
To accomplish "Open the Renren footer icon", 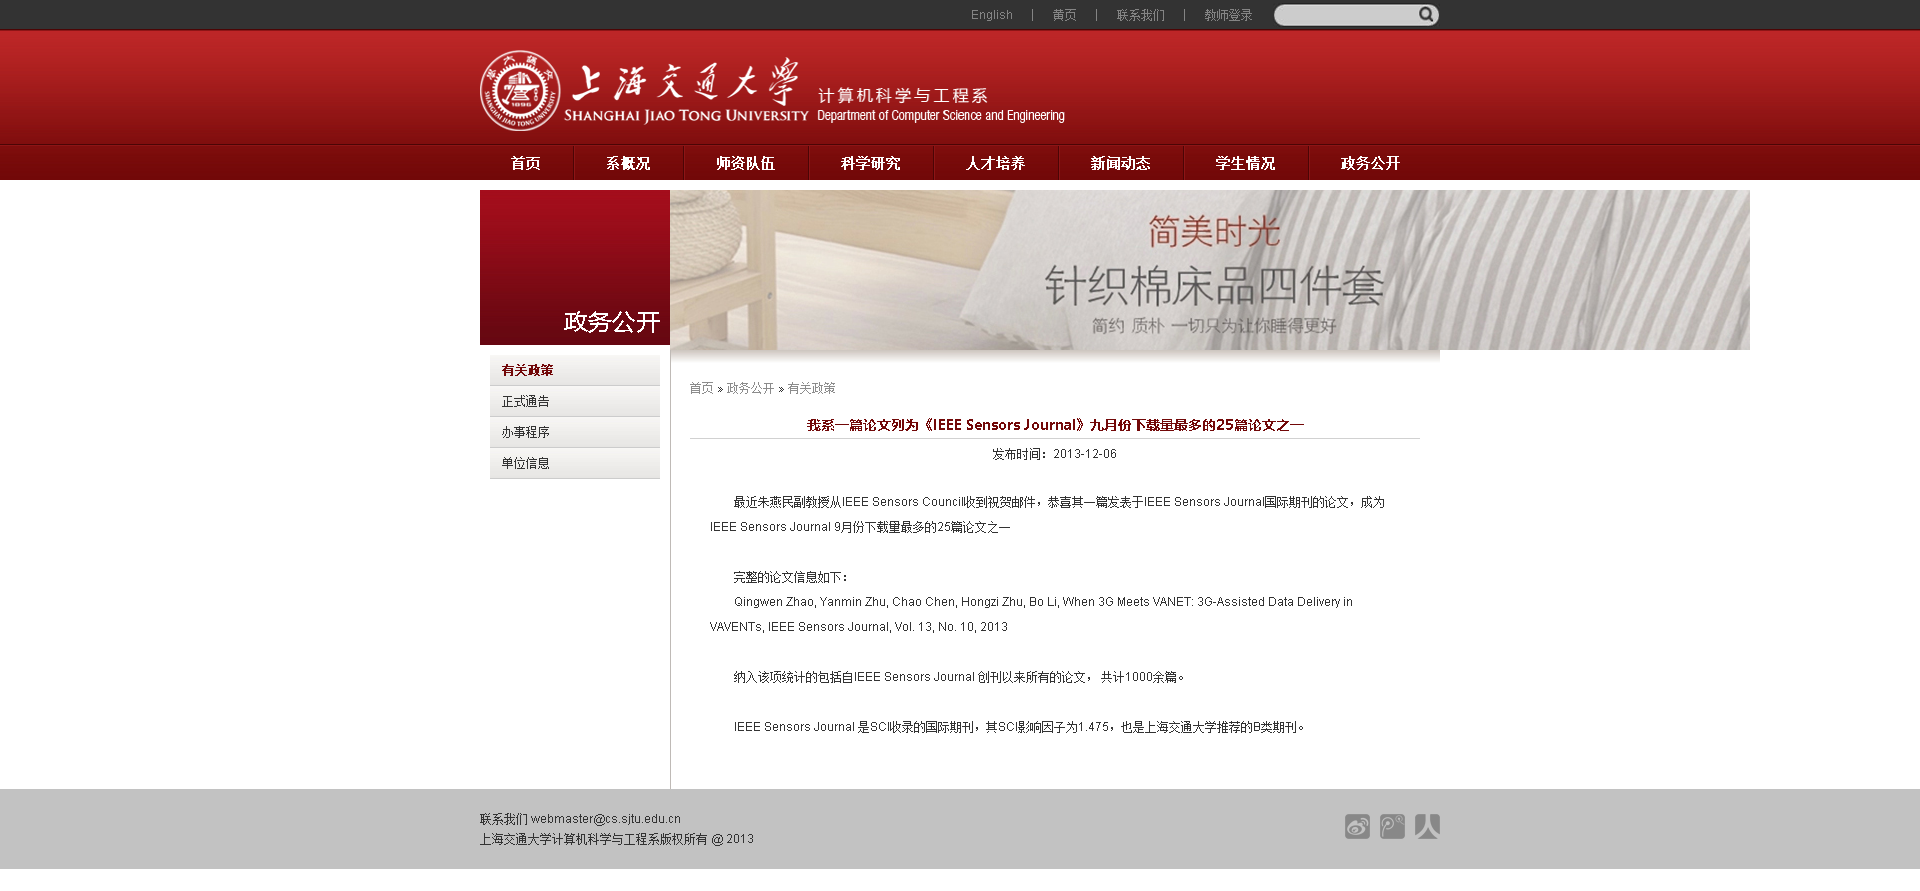I will click(x=1427, y=826).
